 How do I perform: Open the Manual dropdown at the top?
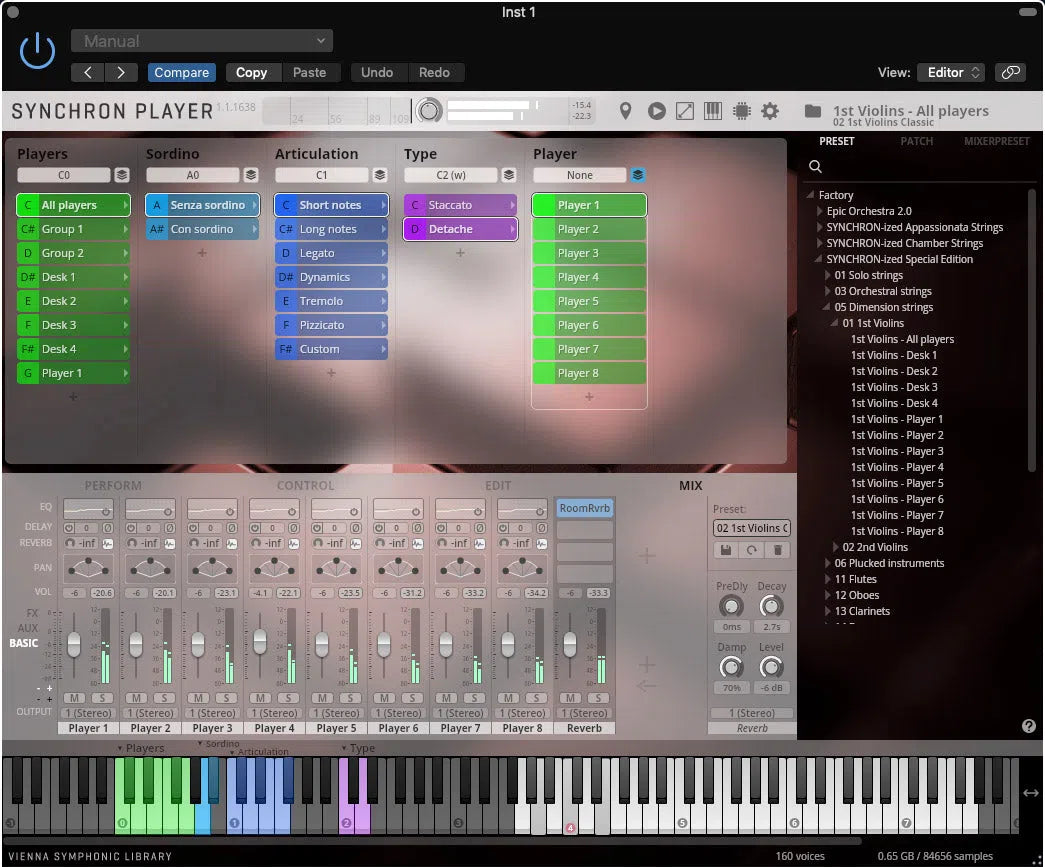(201, 40)
